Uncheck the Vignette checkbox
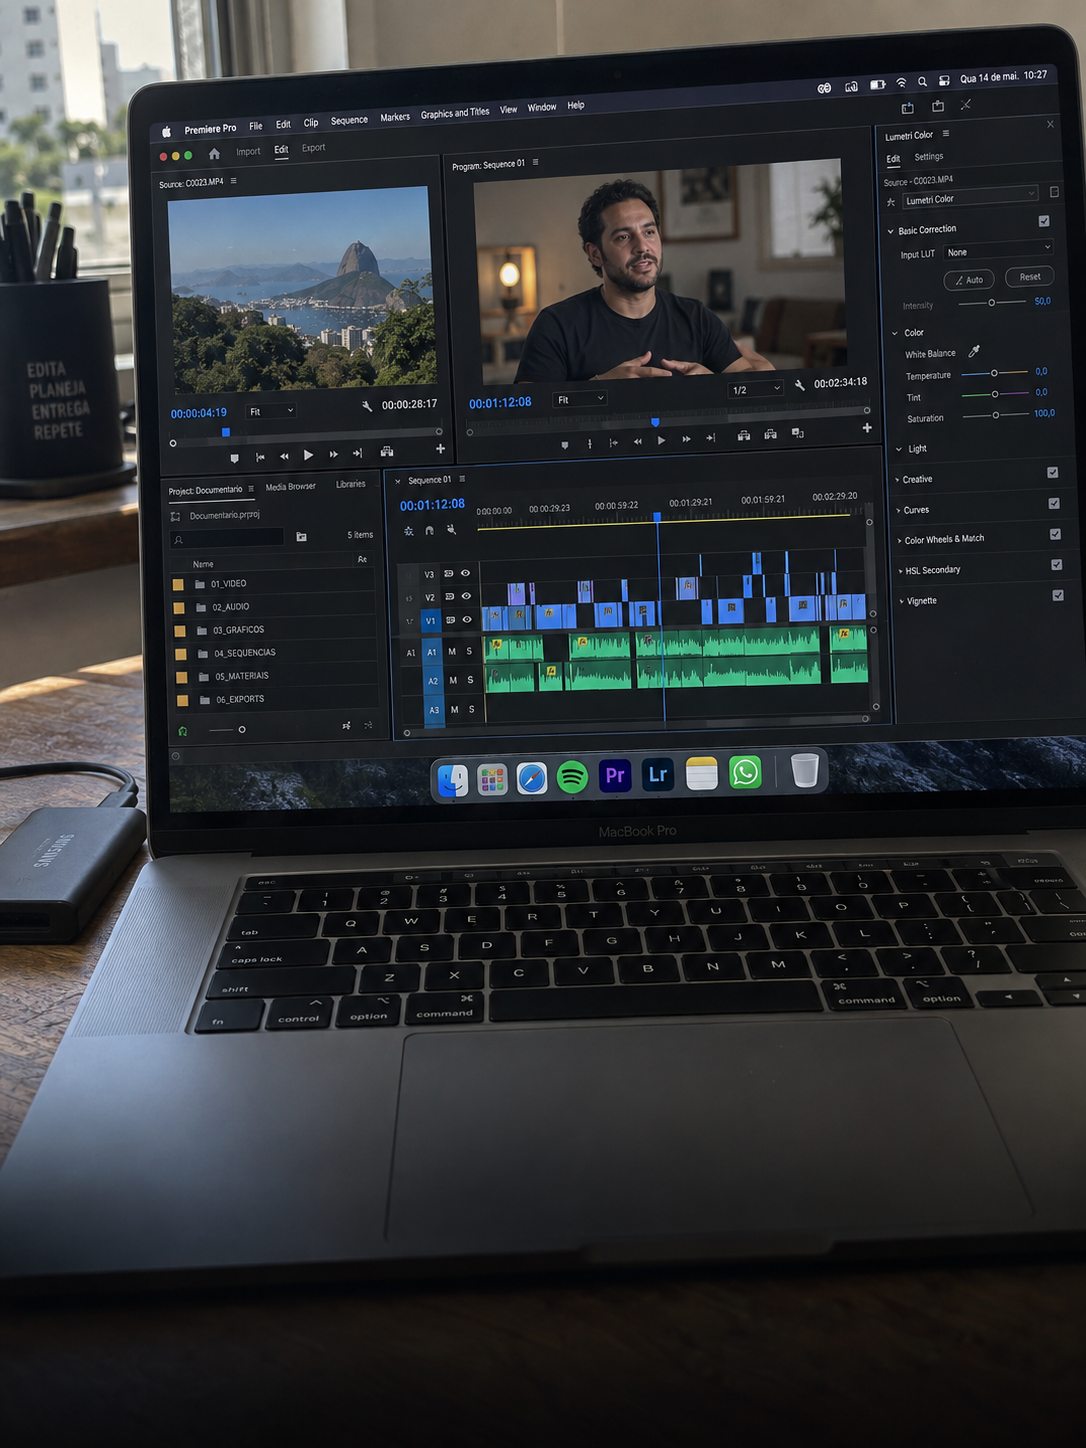 click(x=1058, y=595)
